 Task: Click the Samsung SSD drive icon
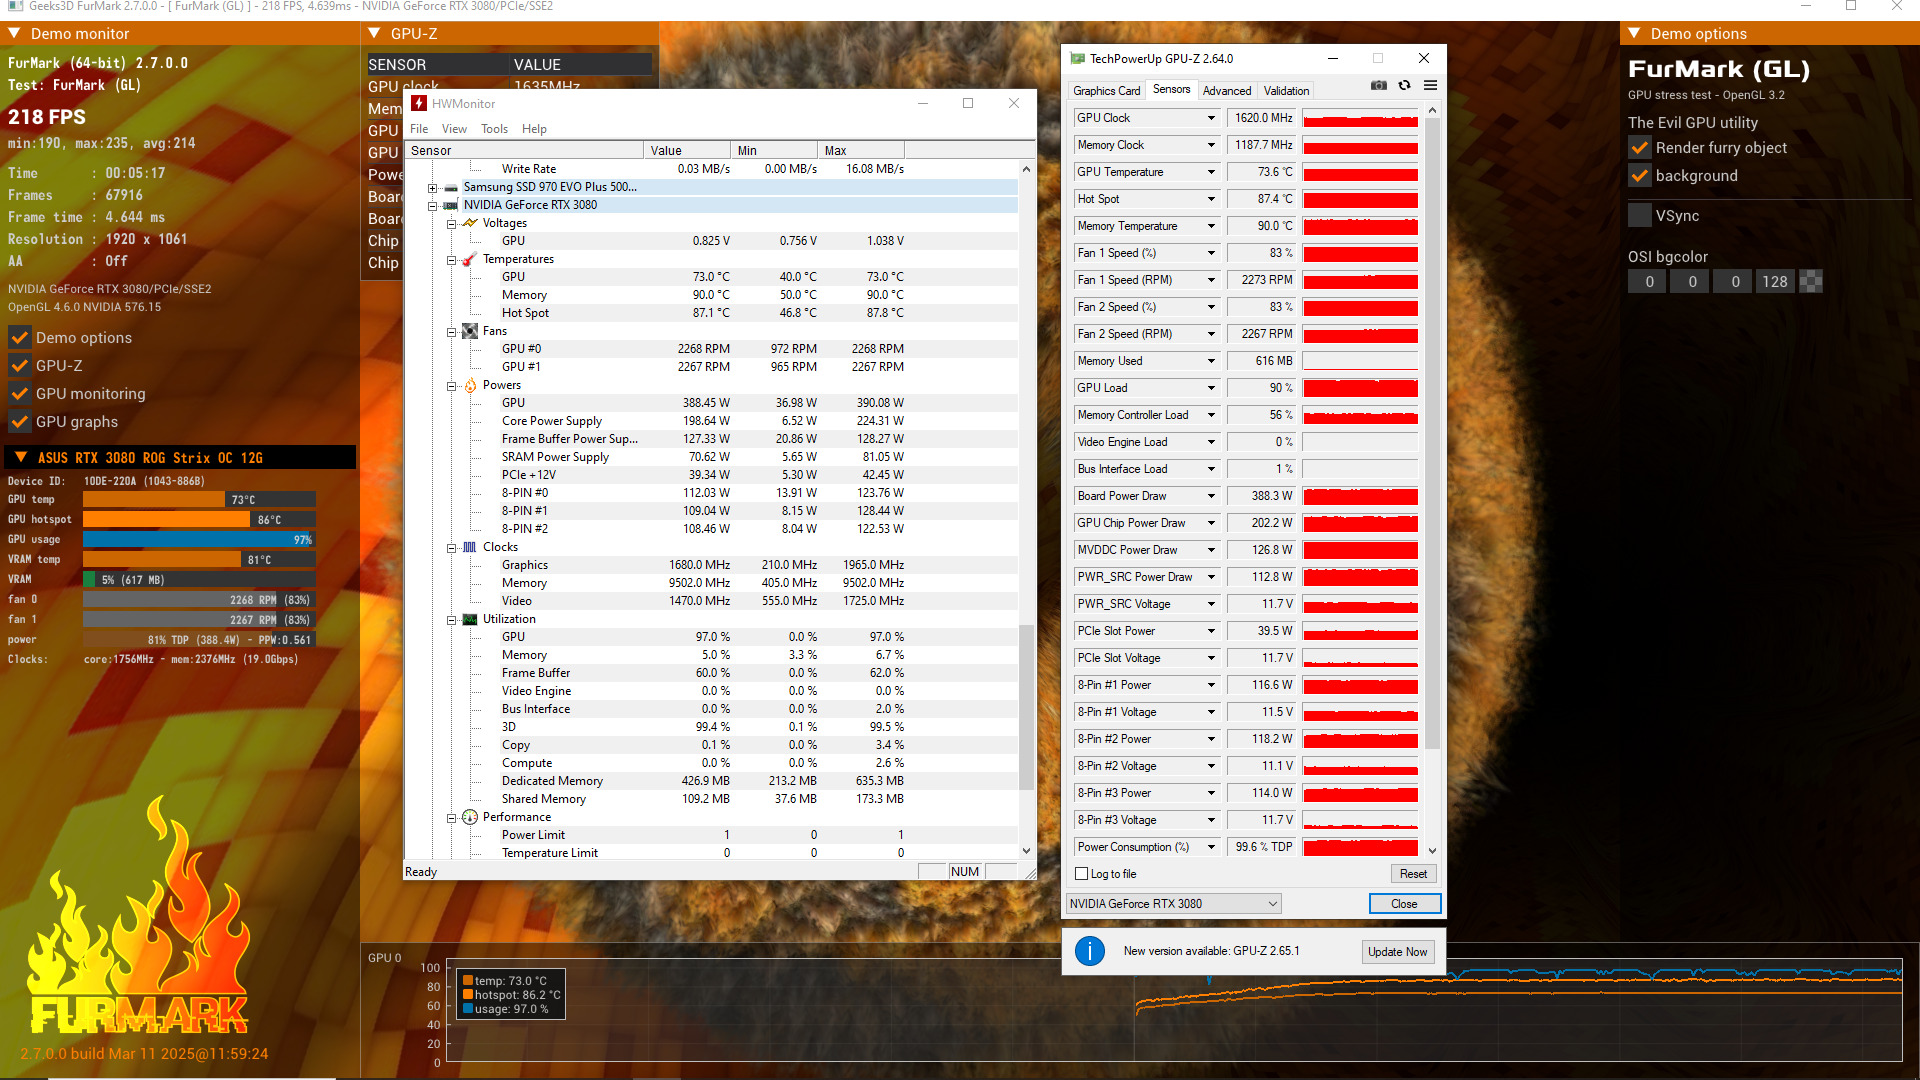451,187
